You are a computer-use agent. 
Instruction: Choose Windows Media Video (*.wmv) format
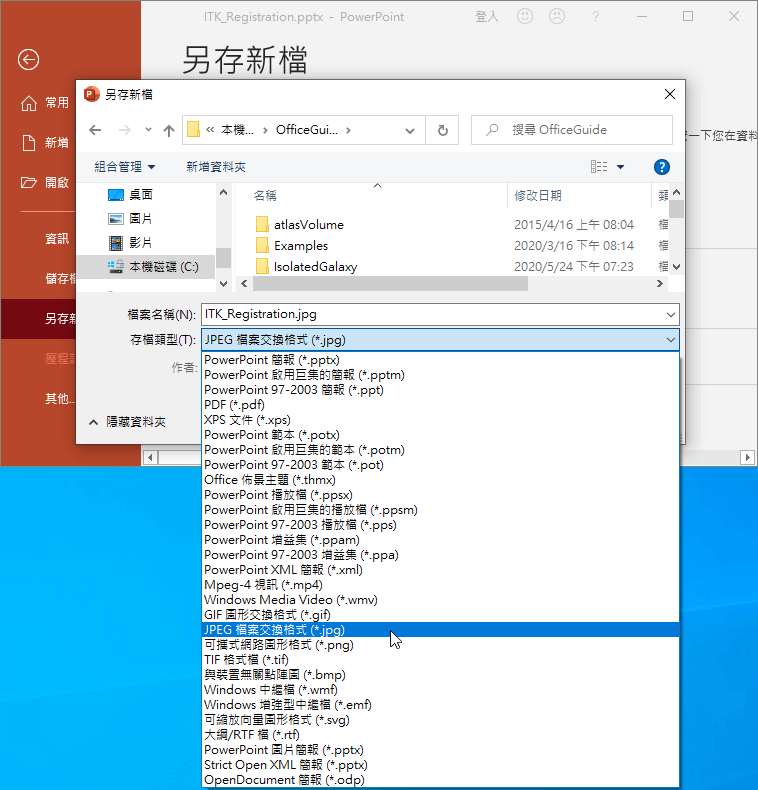(440, 600)
